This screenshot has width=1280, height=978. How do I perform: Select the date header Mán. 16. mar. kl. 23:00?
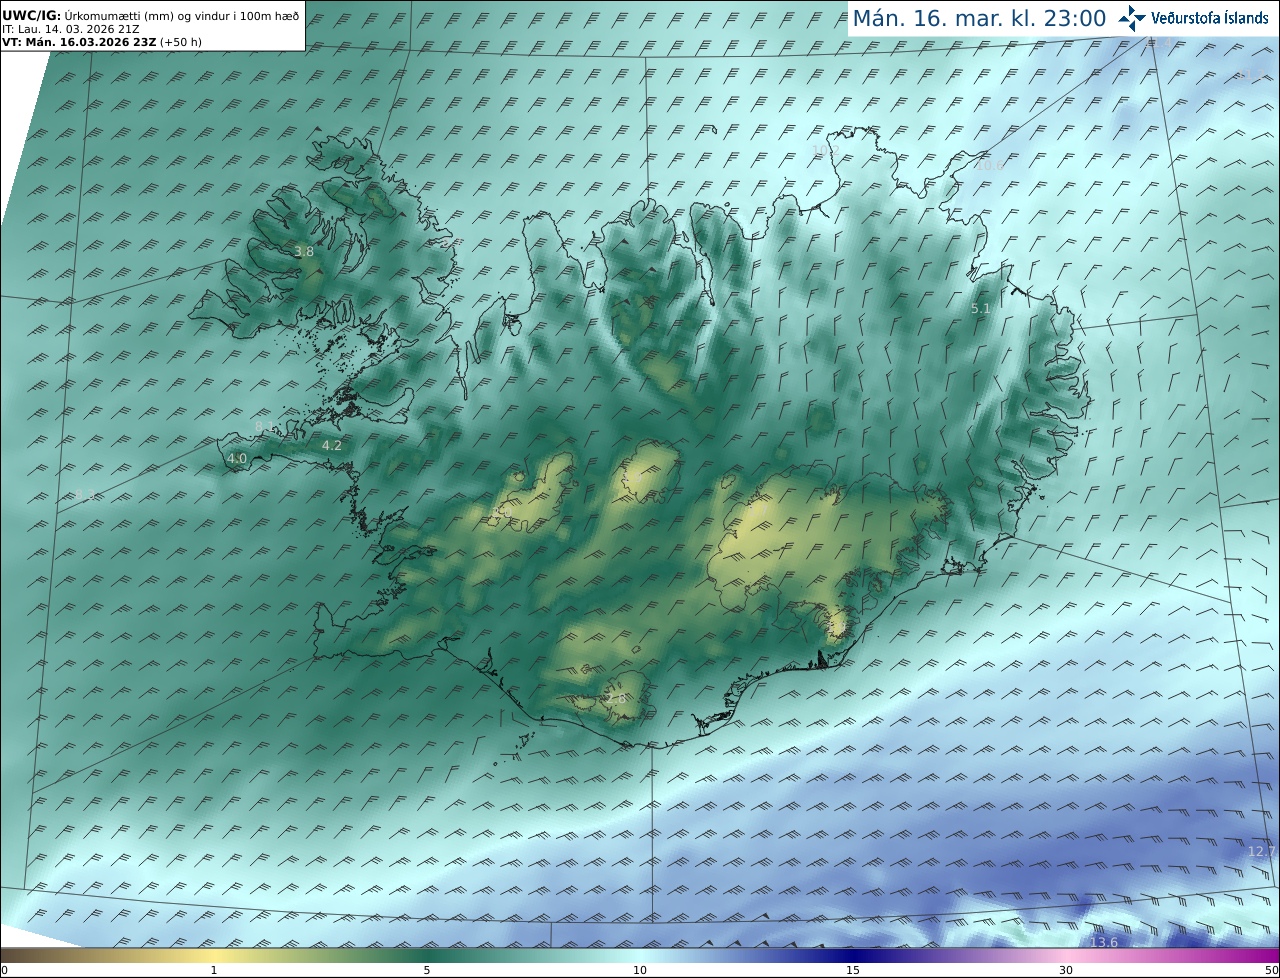[979, 18]
